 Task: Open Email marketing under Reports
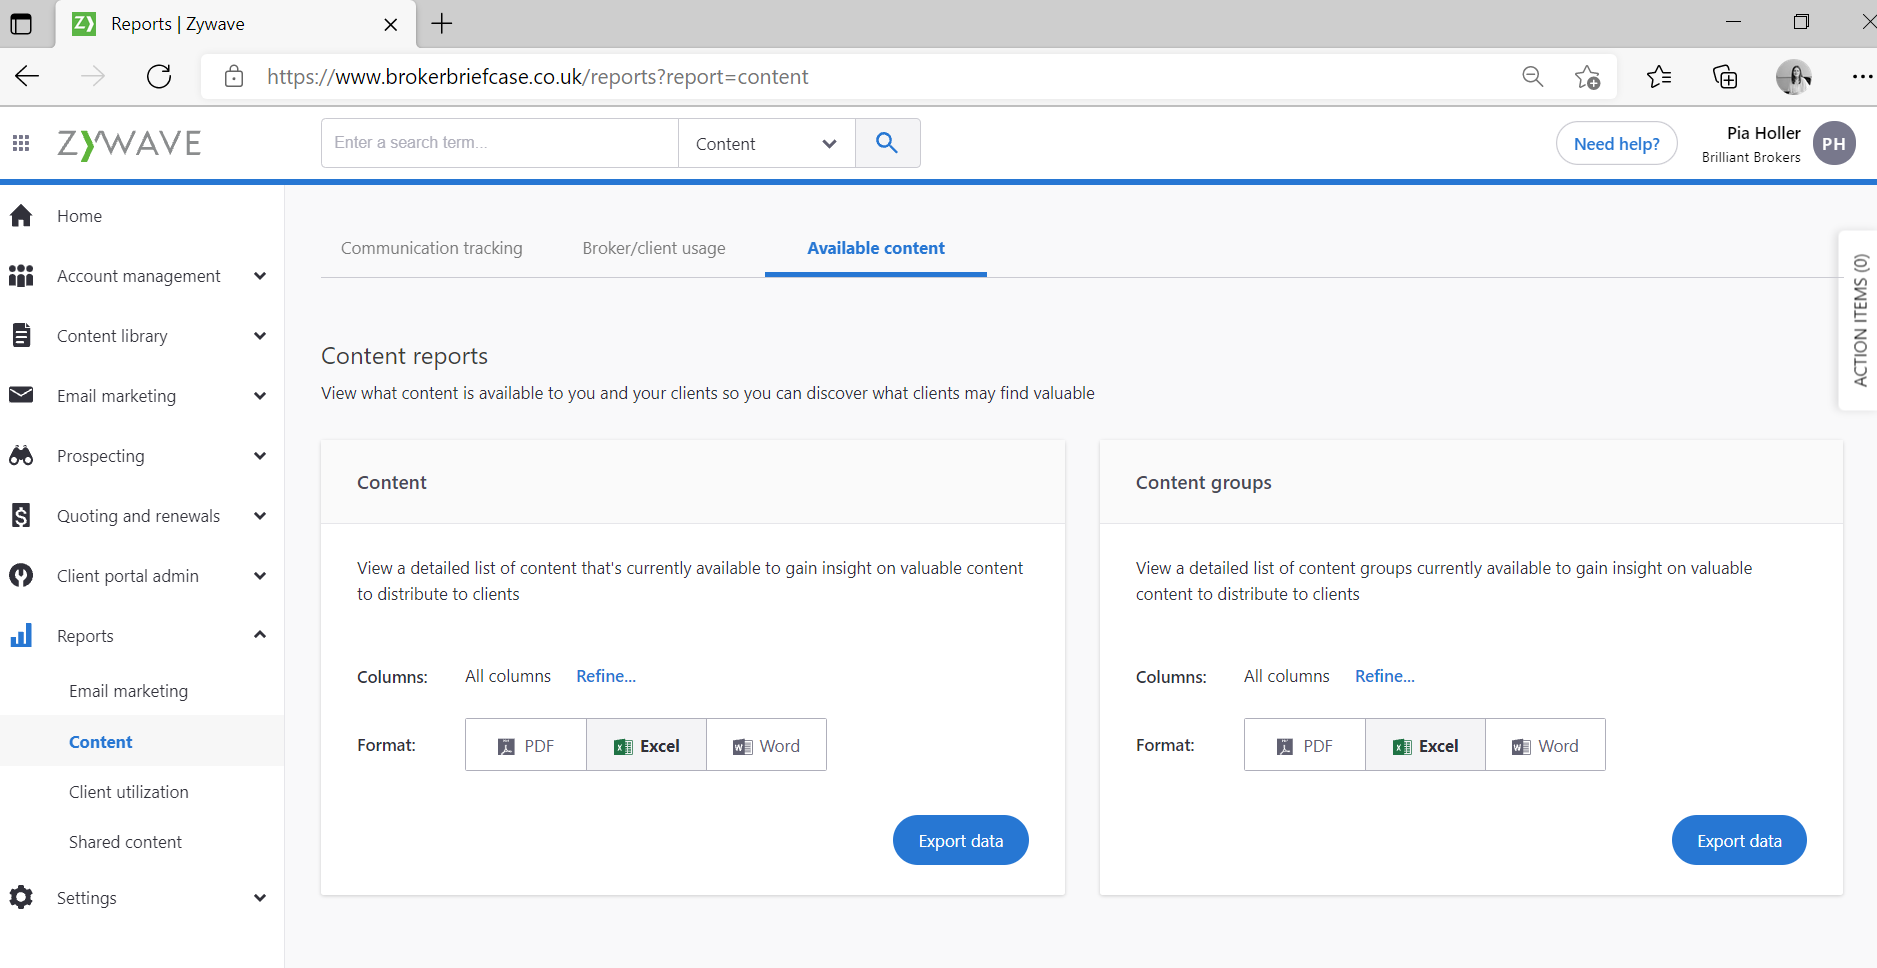coord(128,691)
